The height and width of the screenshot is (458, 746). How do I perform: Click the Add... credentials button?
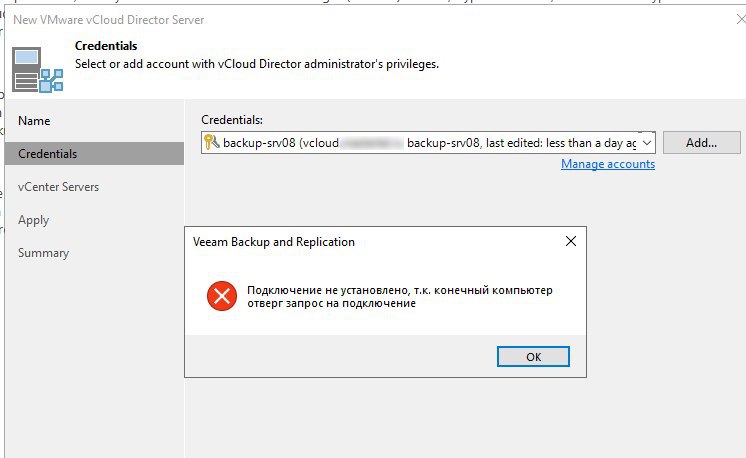pos(702,143)
